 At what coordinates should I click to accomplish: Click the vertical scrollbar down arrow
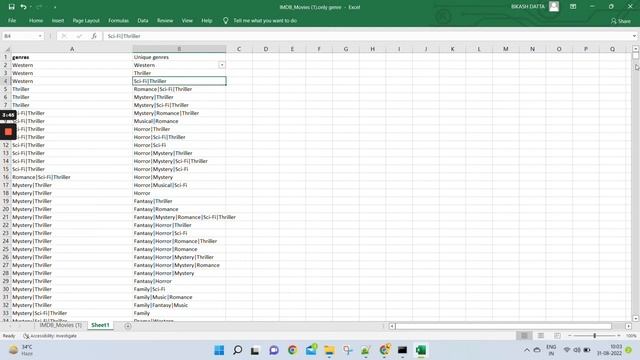(x=635, y=318)
